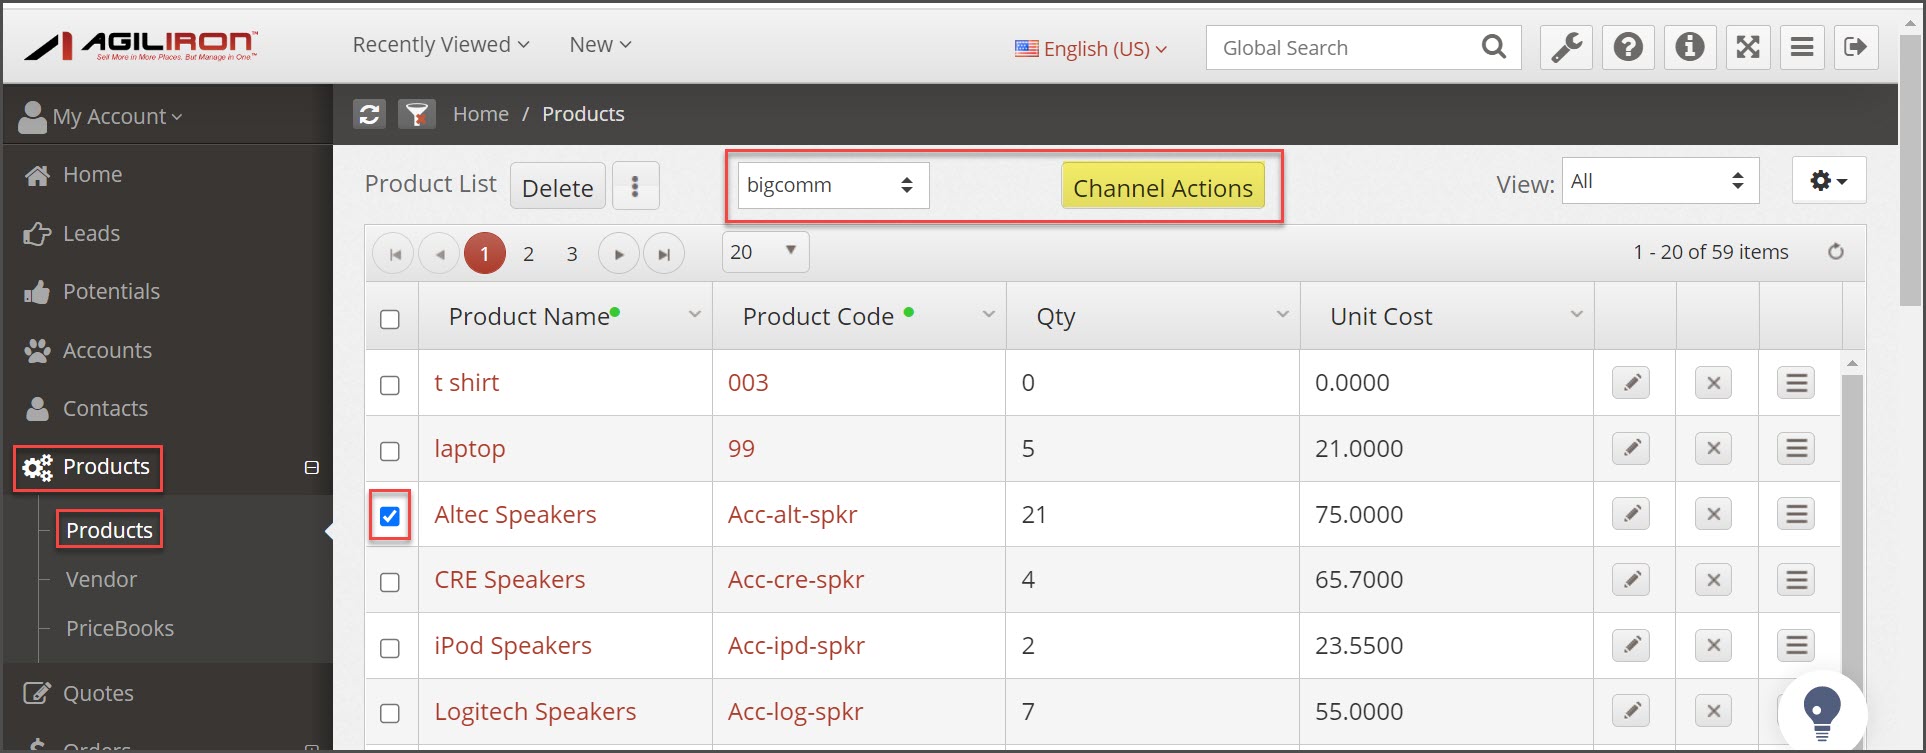The width and height of the screenshot is (1926, 753).
Task: Delete the laptop row with X
Action: click(x=1713, y=449)
